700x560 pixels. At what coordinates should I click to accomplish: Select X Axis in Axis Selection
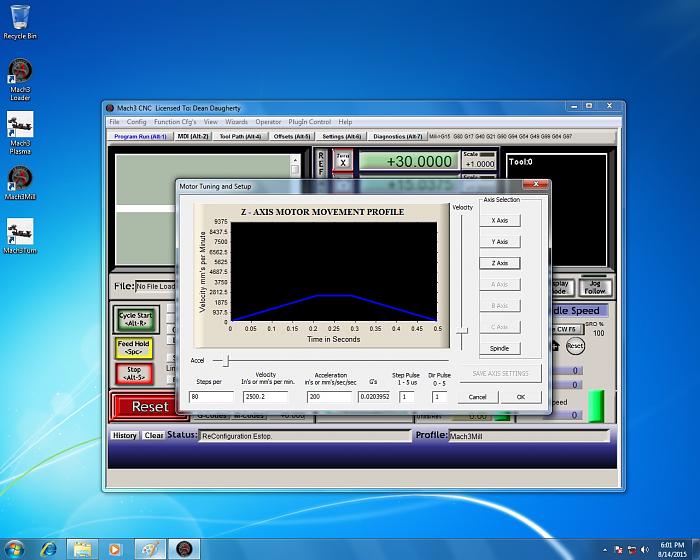[500, 220]
